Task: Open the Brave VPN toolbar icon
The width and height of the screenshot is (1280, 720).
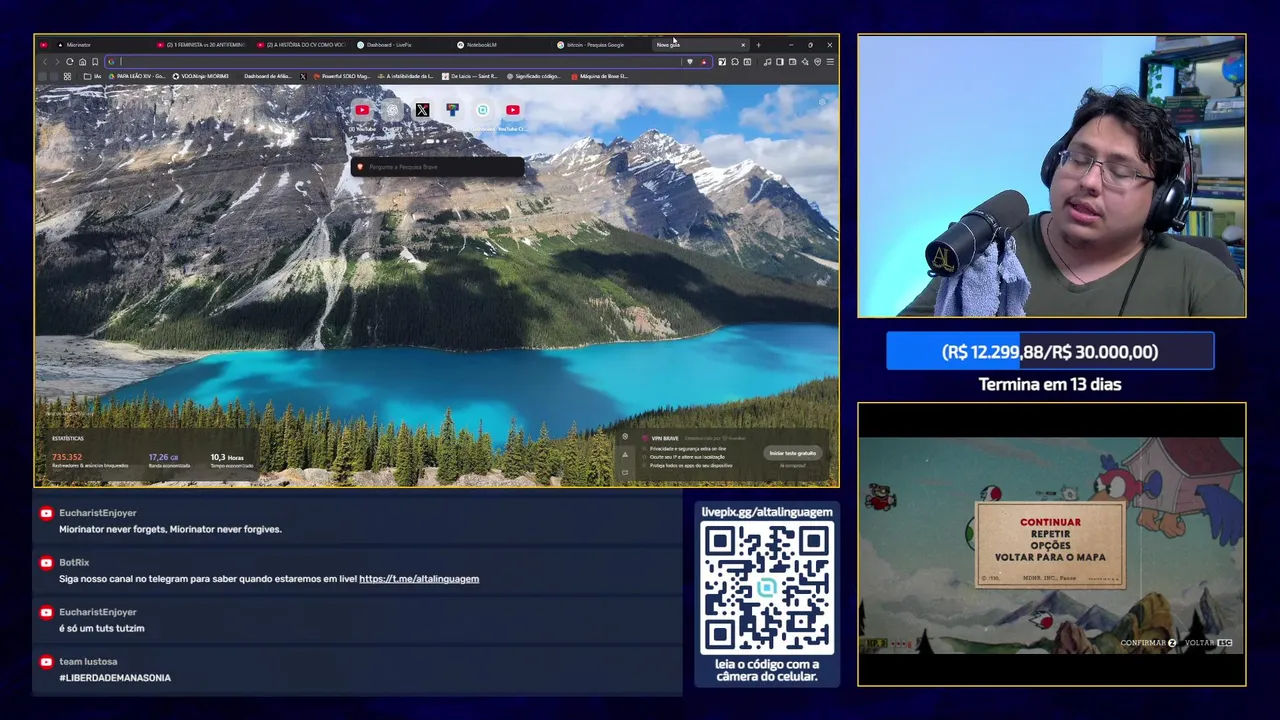Action: click(x=818, y=62)
